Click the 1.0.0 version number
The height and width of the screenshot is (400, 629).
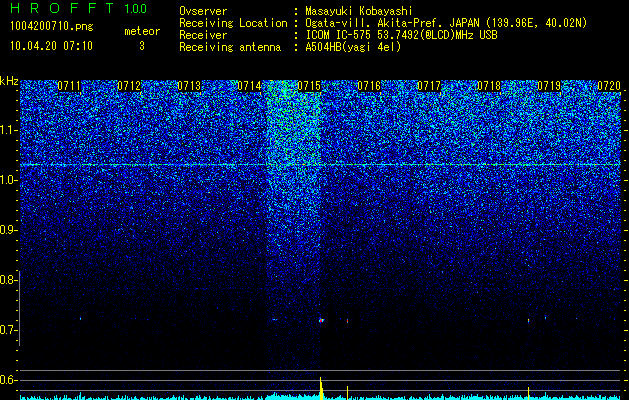pyautogui.click(x=136, y=8)
